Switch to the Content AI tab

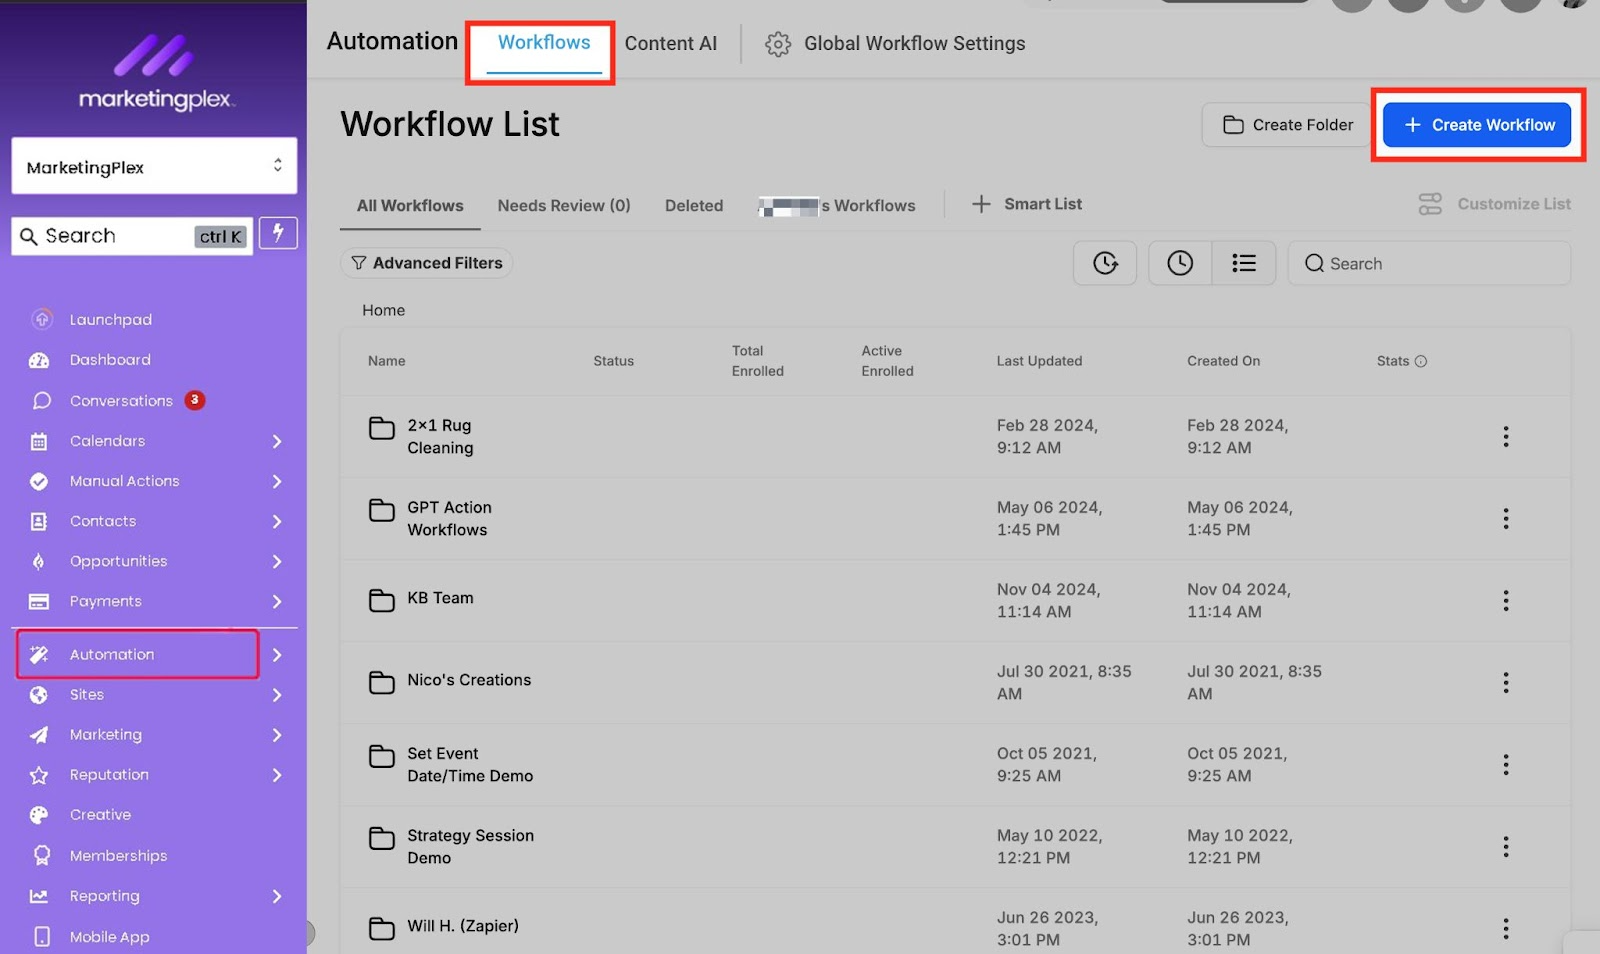(671, 44)
